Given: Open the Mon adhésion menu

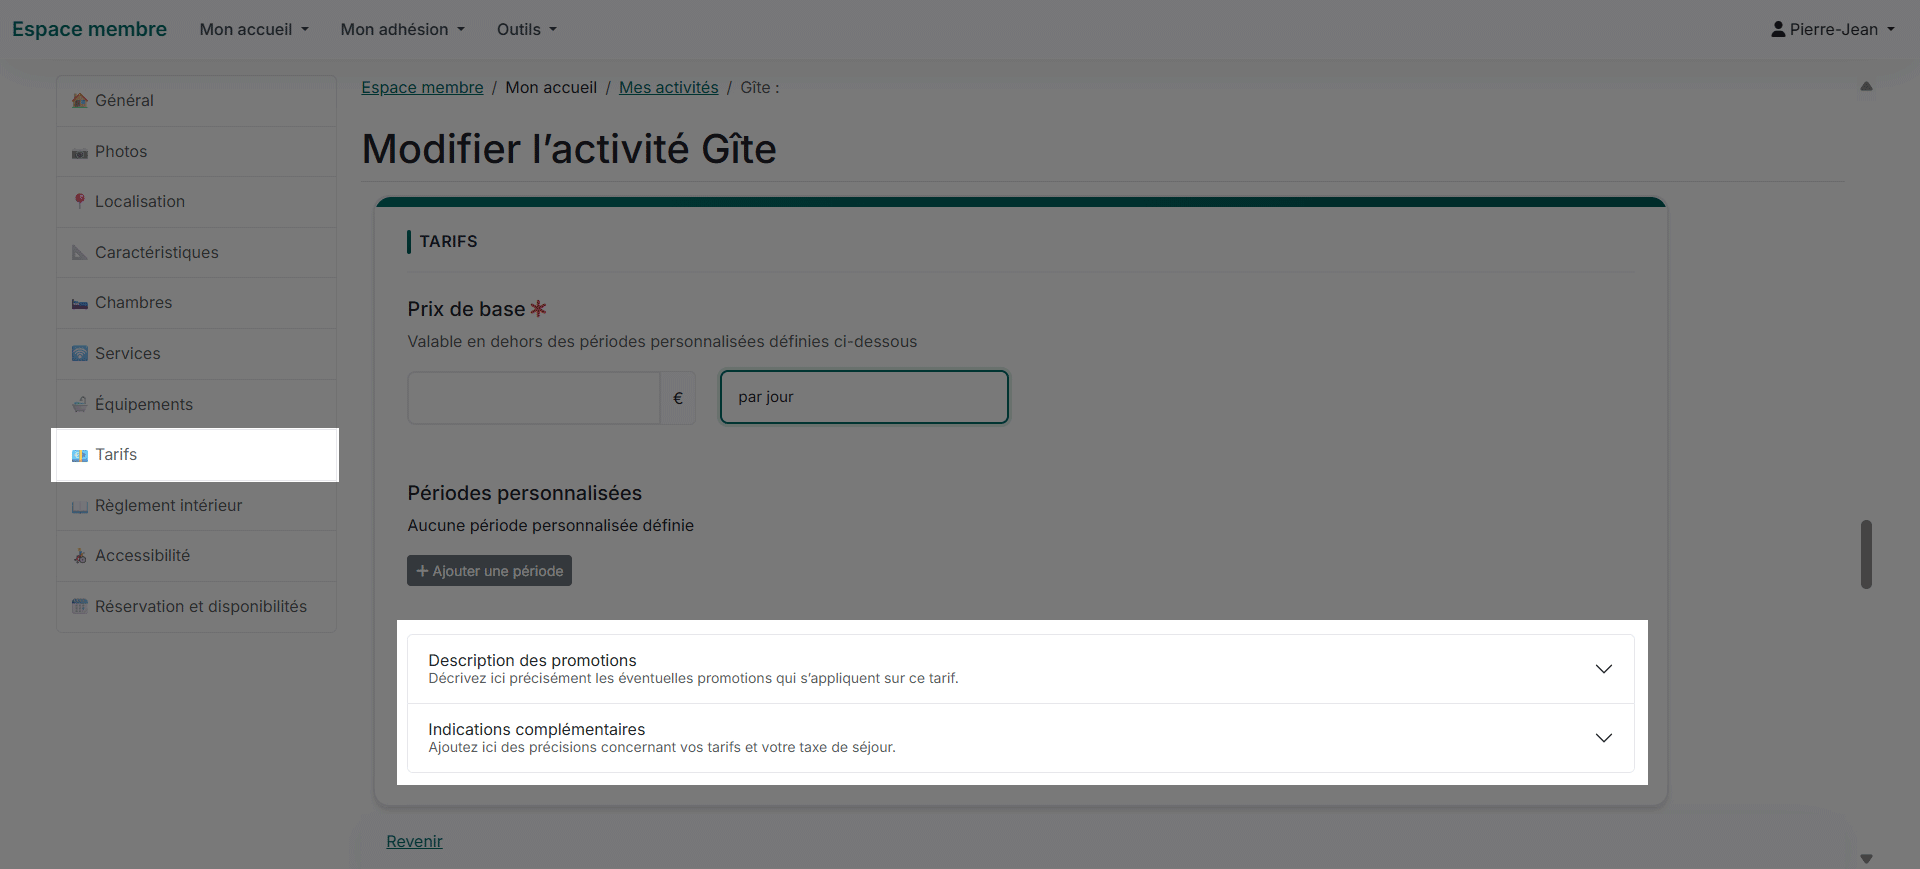Looking at the screenshot, I should (x=402, y=30).
